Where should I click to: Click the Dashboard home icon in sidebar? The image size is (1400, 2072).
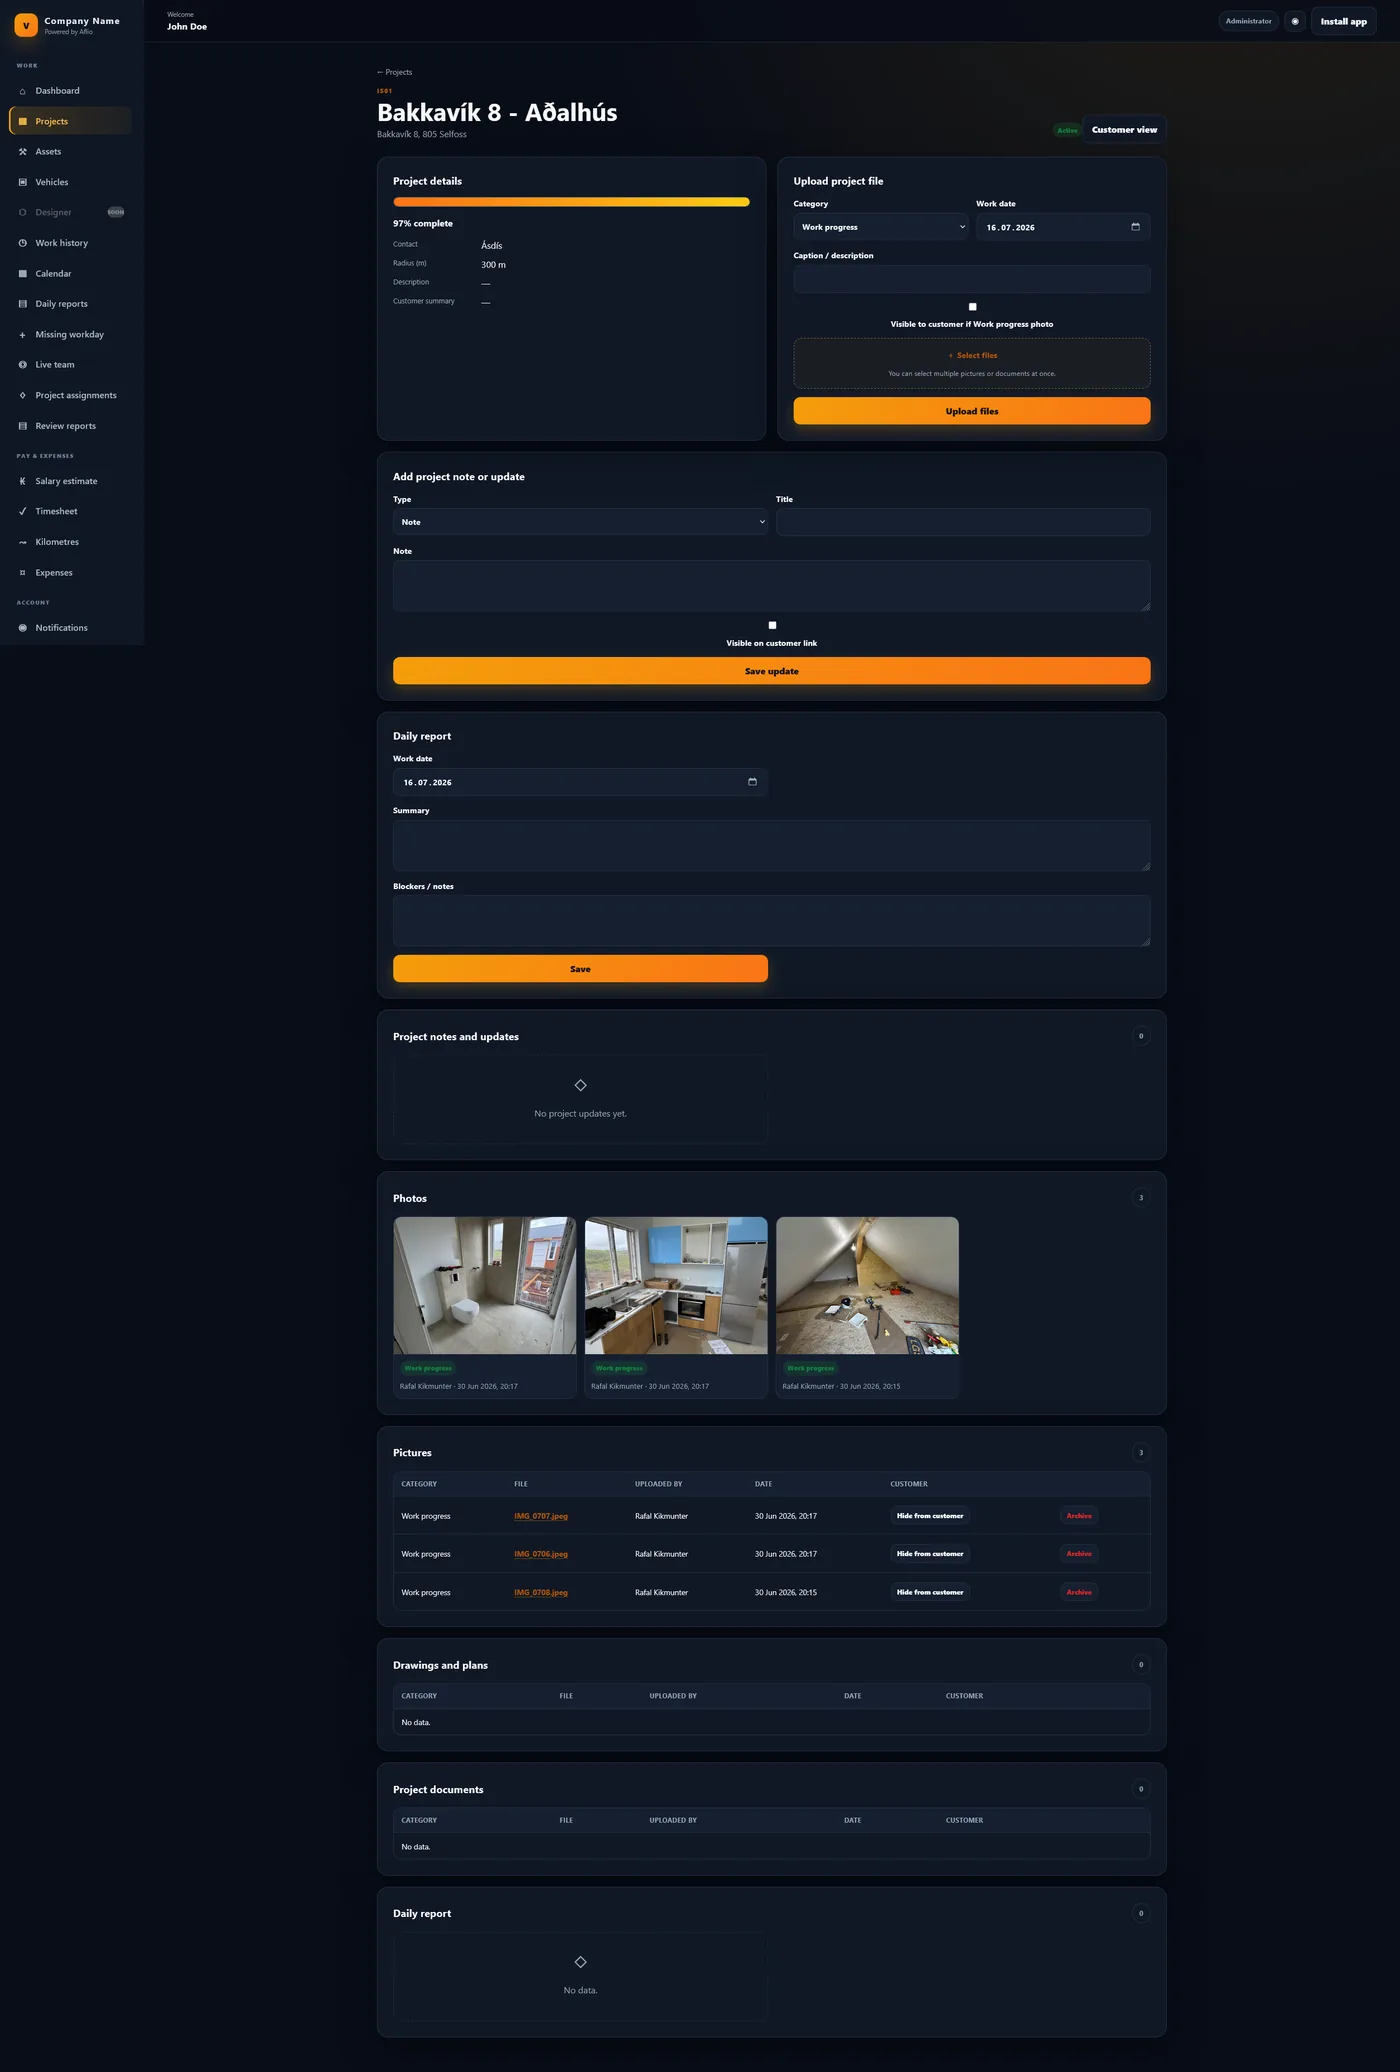tap(23, 91)
